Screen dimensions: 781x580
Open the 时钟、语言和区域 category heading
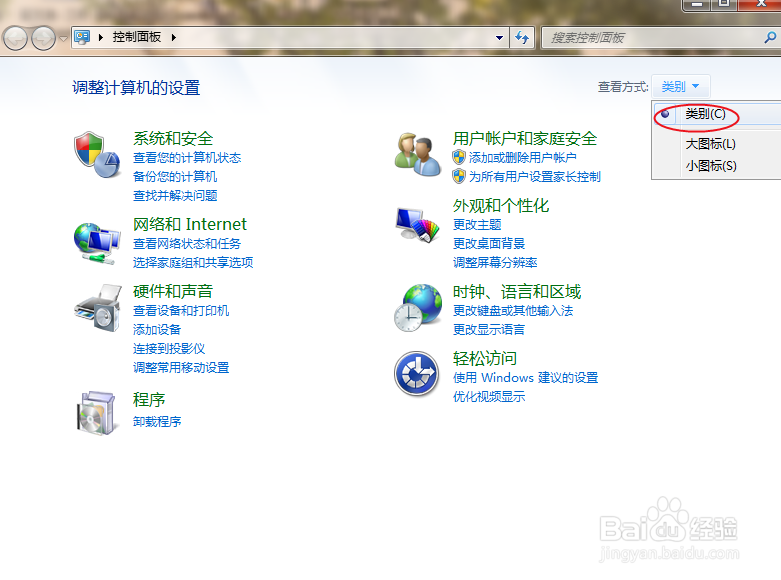click(x=517, y=291)
